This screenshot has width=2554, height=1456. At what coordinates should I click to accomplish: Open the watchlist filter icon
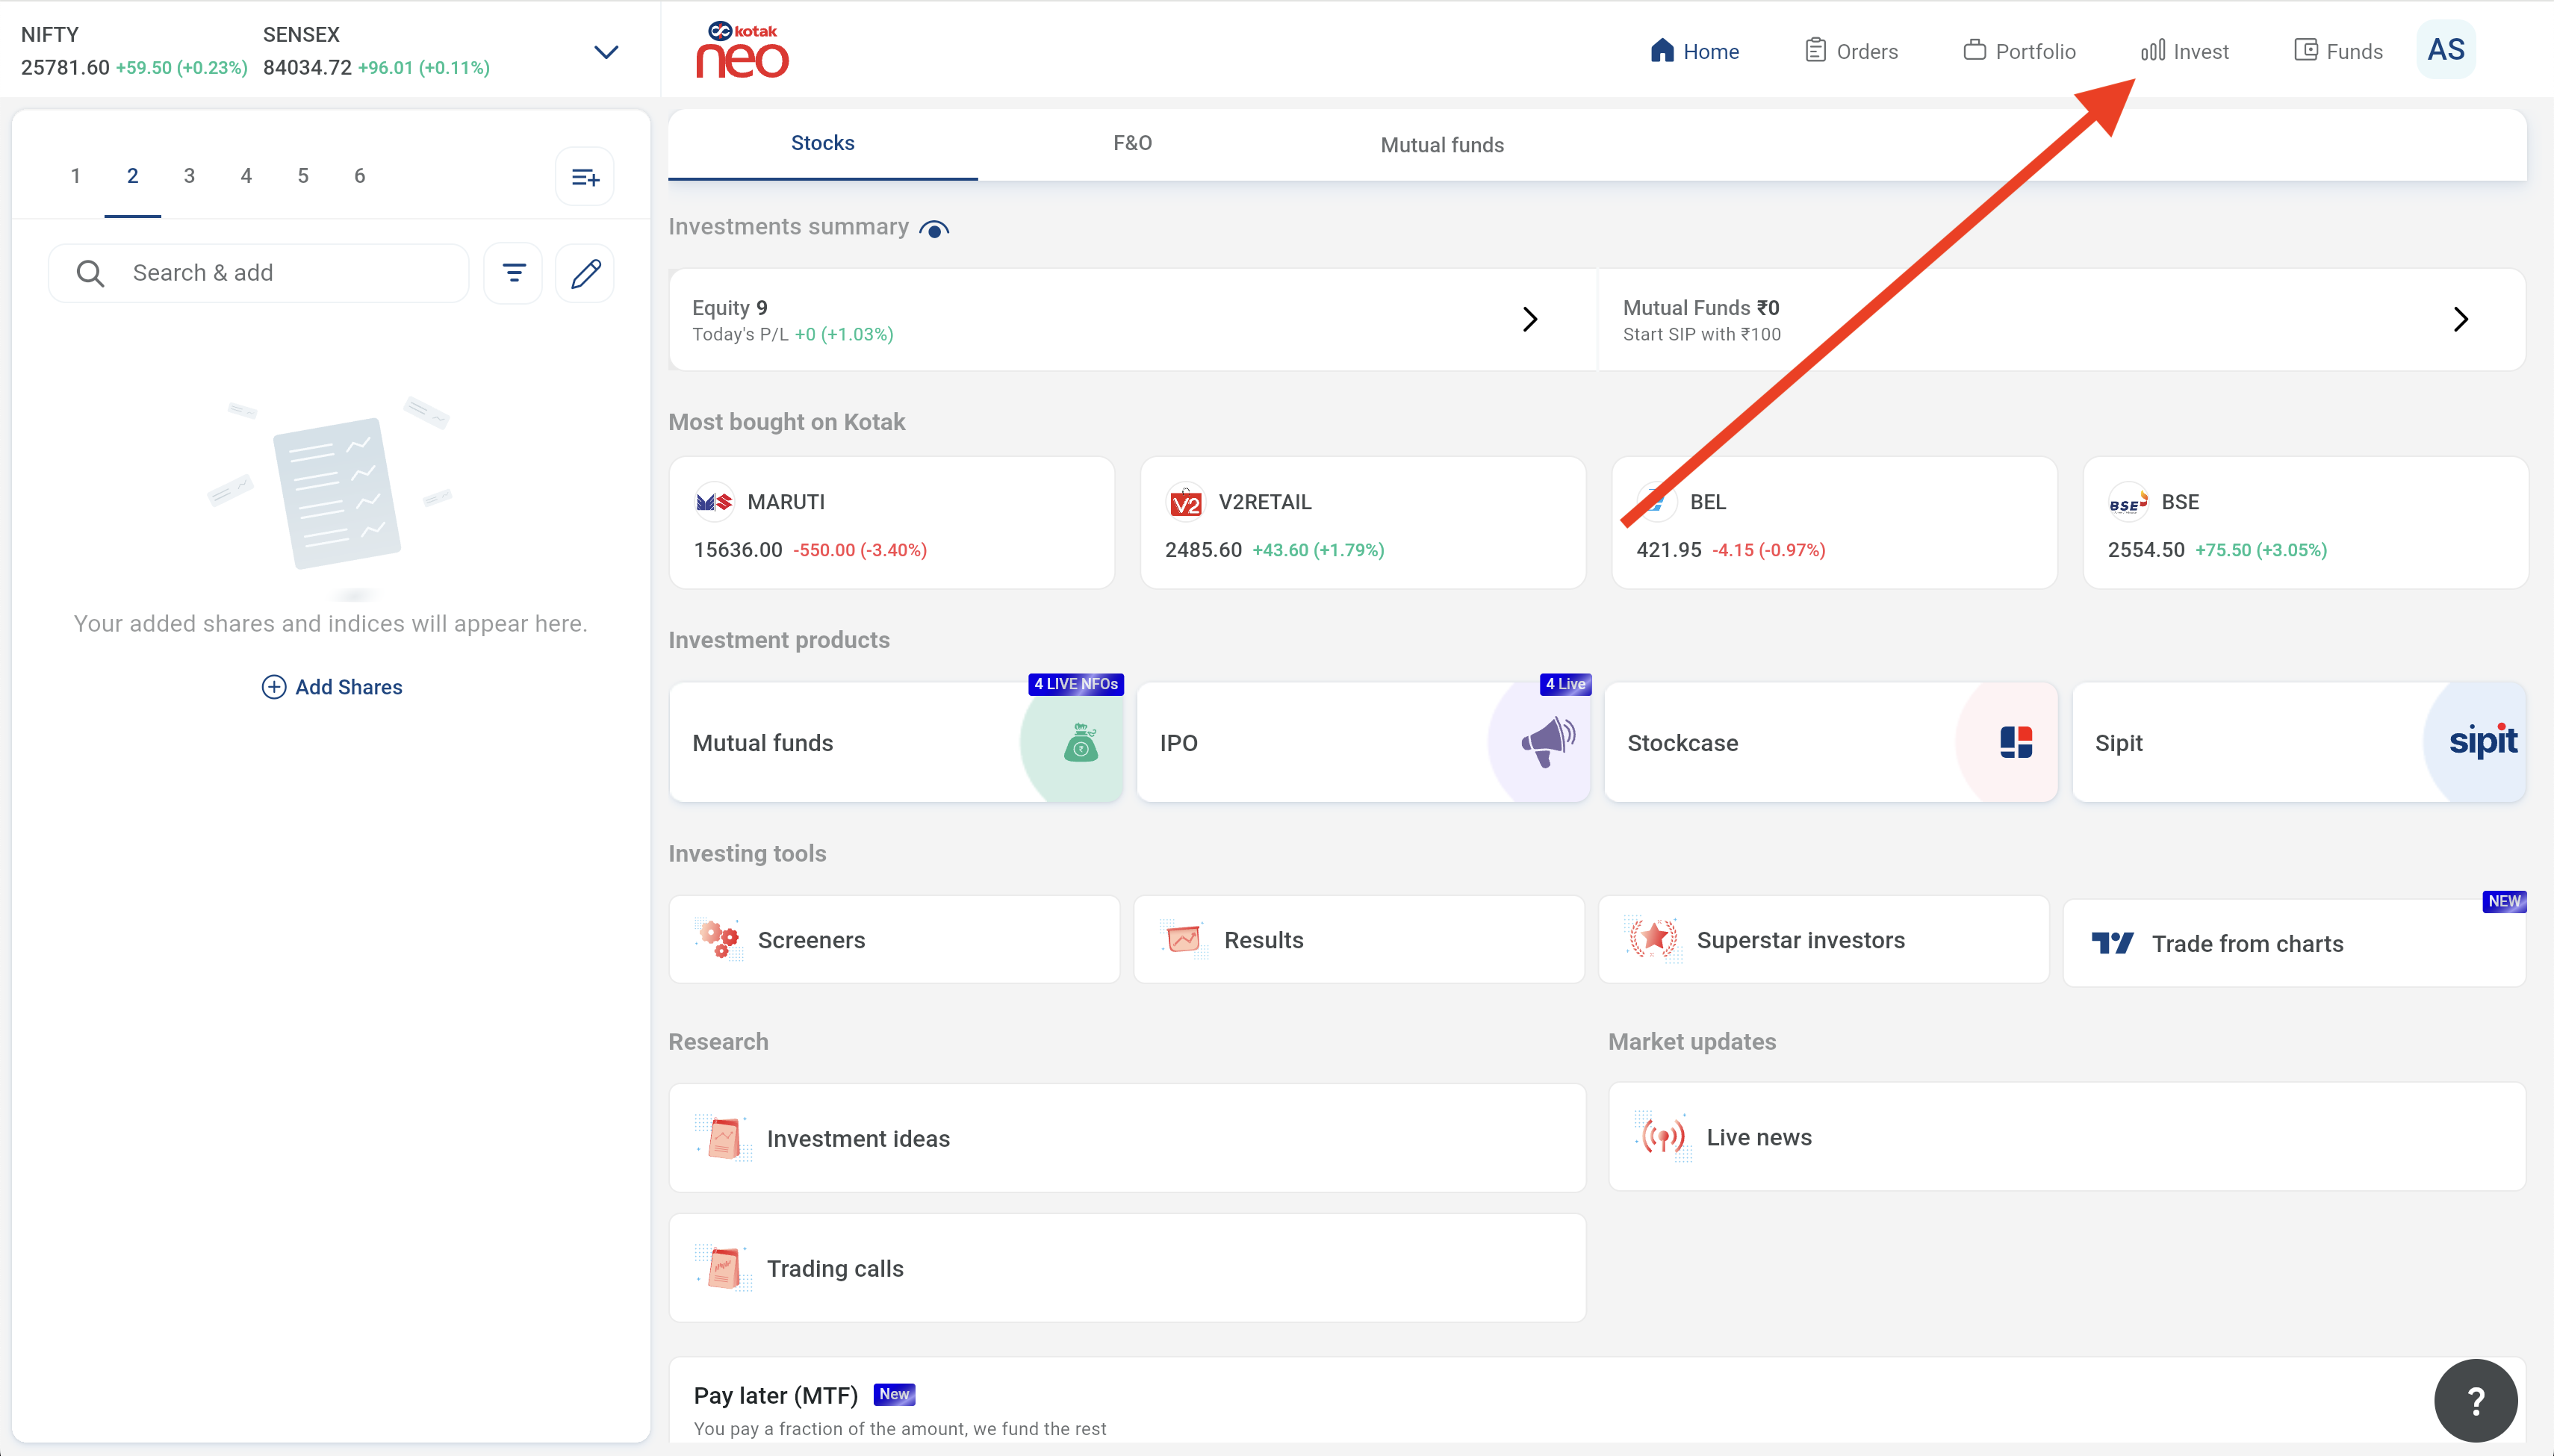[513, 273]
